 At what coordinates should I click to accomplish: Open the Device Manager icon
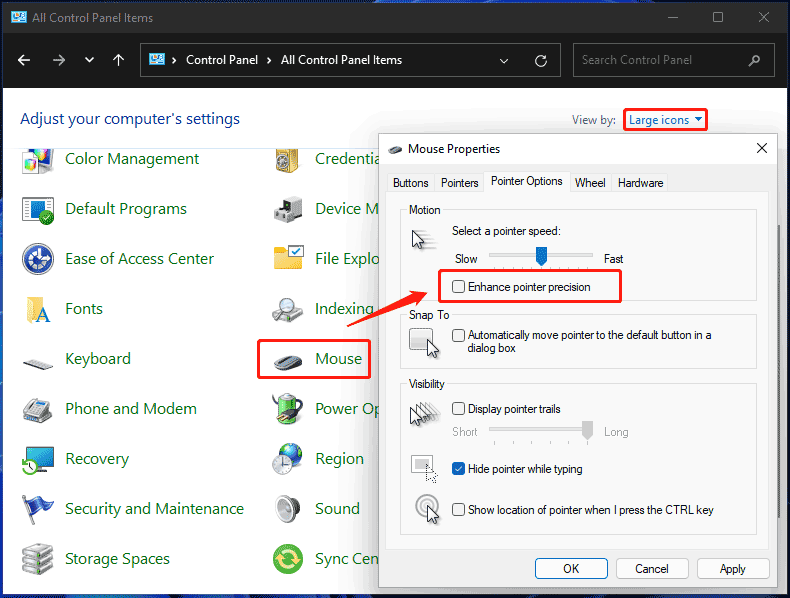(x=288, y=210)
